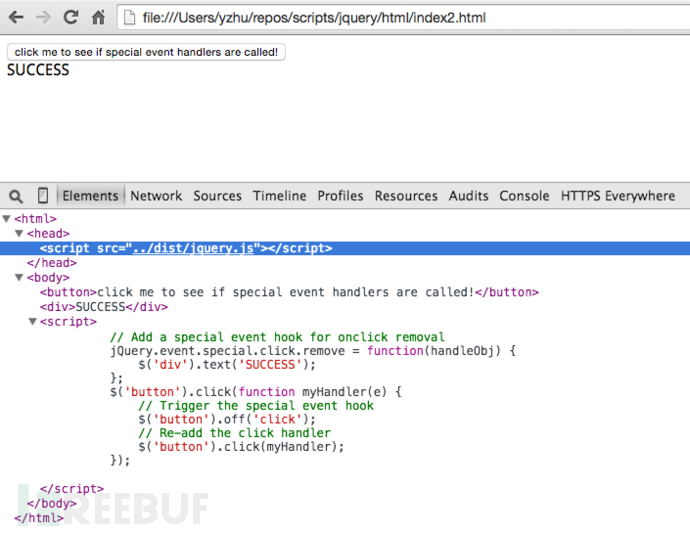Screen dimensions: 690x533
Task: Collapse the body node triangle
Action: pos(19,277)
